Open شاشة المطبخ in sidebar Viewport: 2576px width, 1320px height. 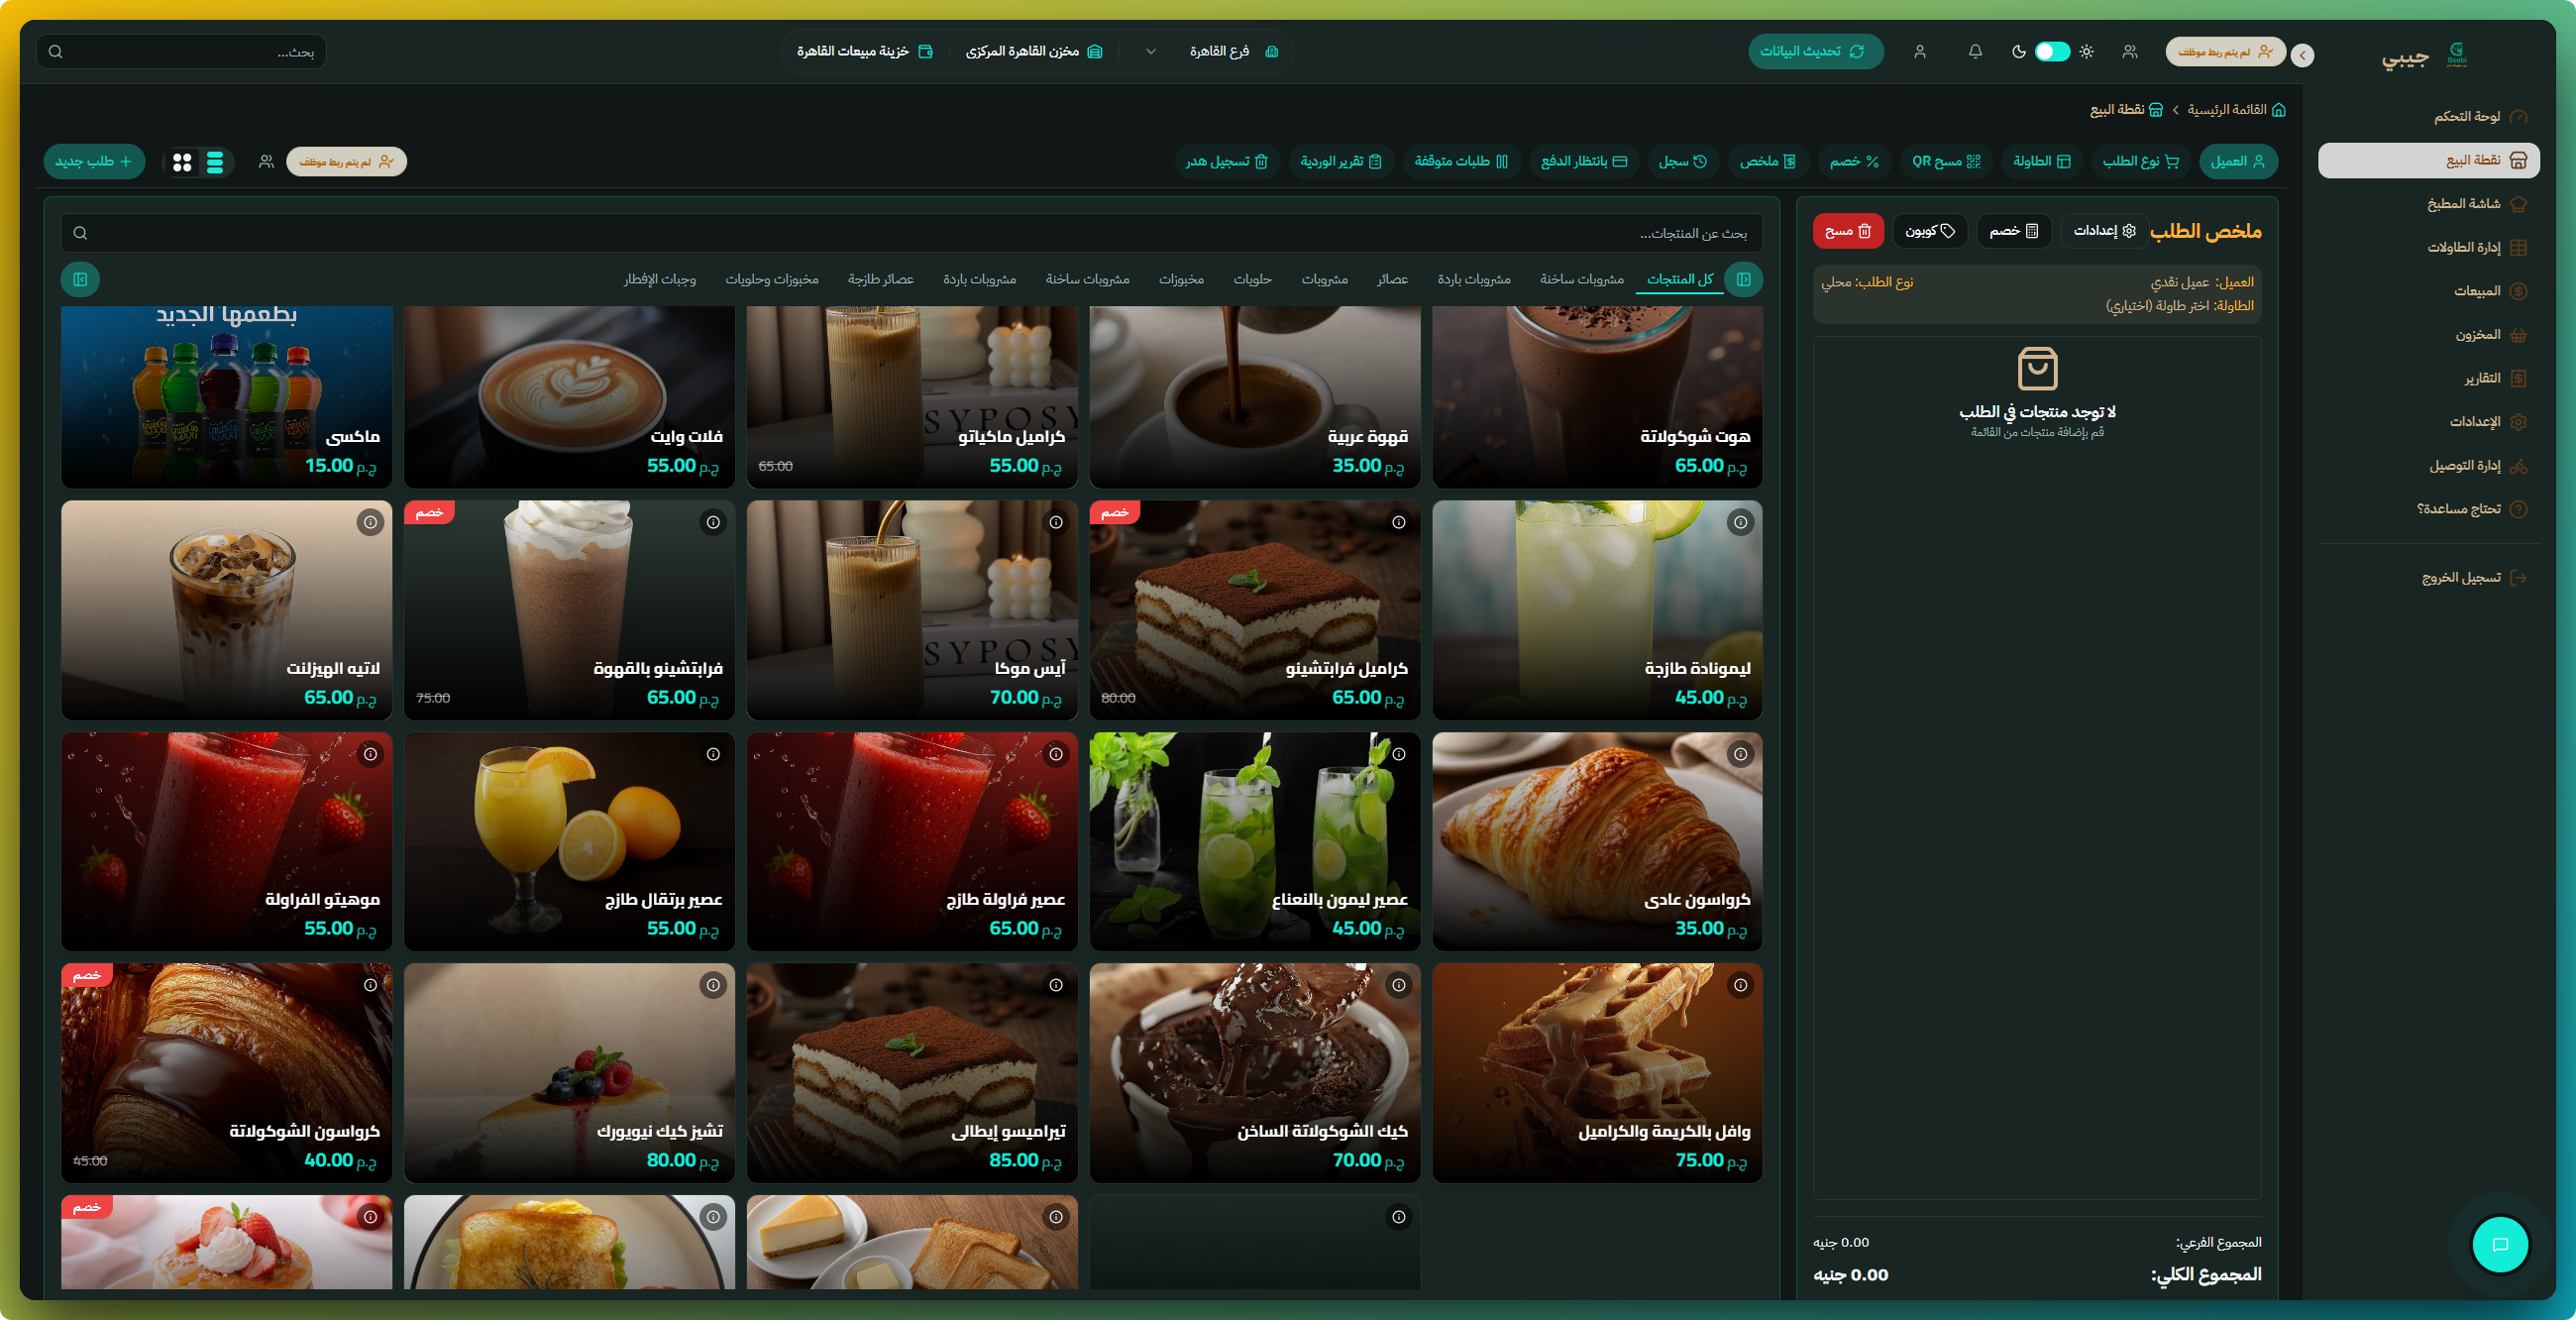tap(2428, 204)
